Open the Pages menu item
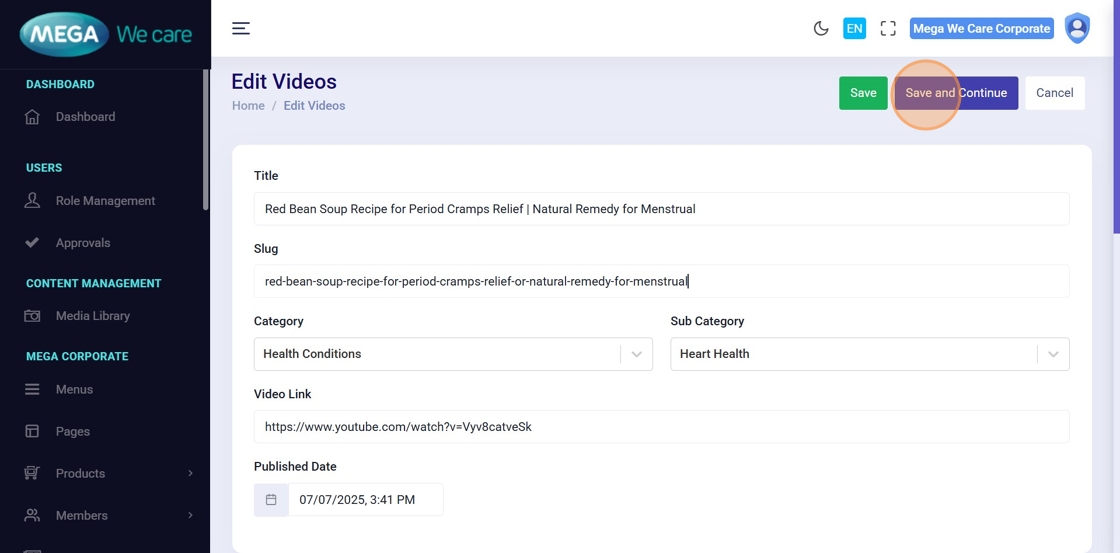The image size is (1120, 553). tap(73, 432)
